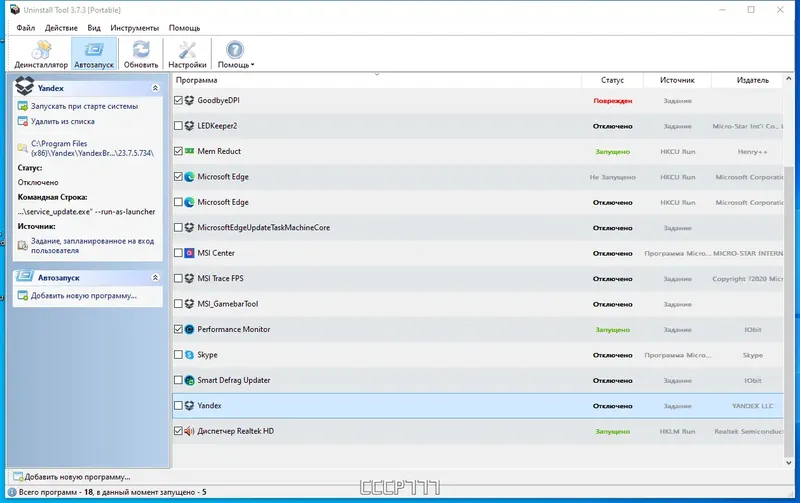
Task: Click the Smart Defrag Updater icon
Action: 189,381
